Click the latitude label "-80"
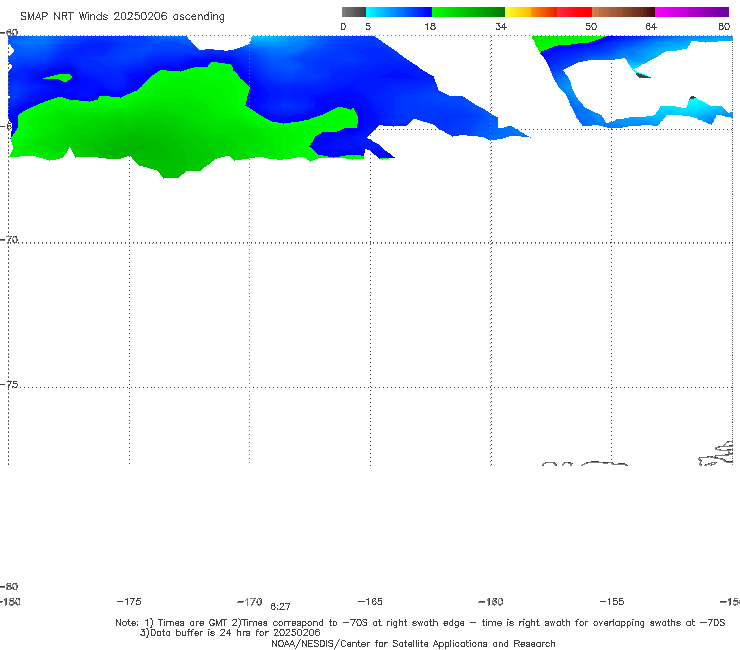Screen dimensions: 740x650 9,586
